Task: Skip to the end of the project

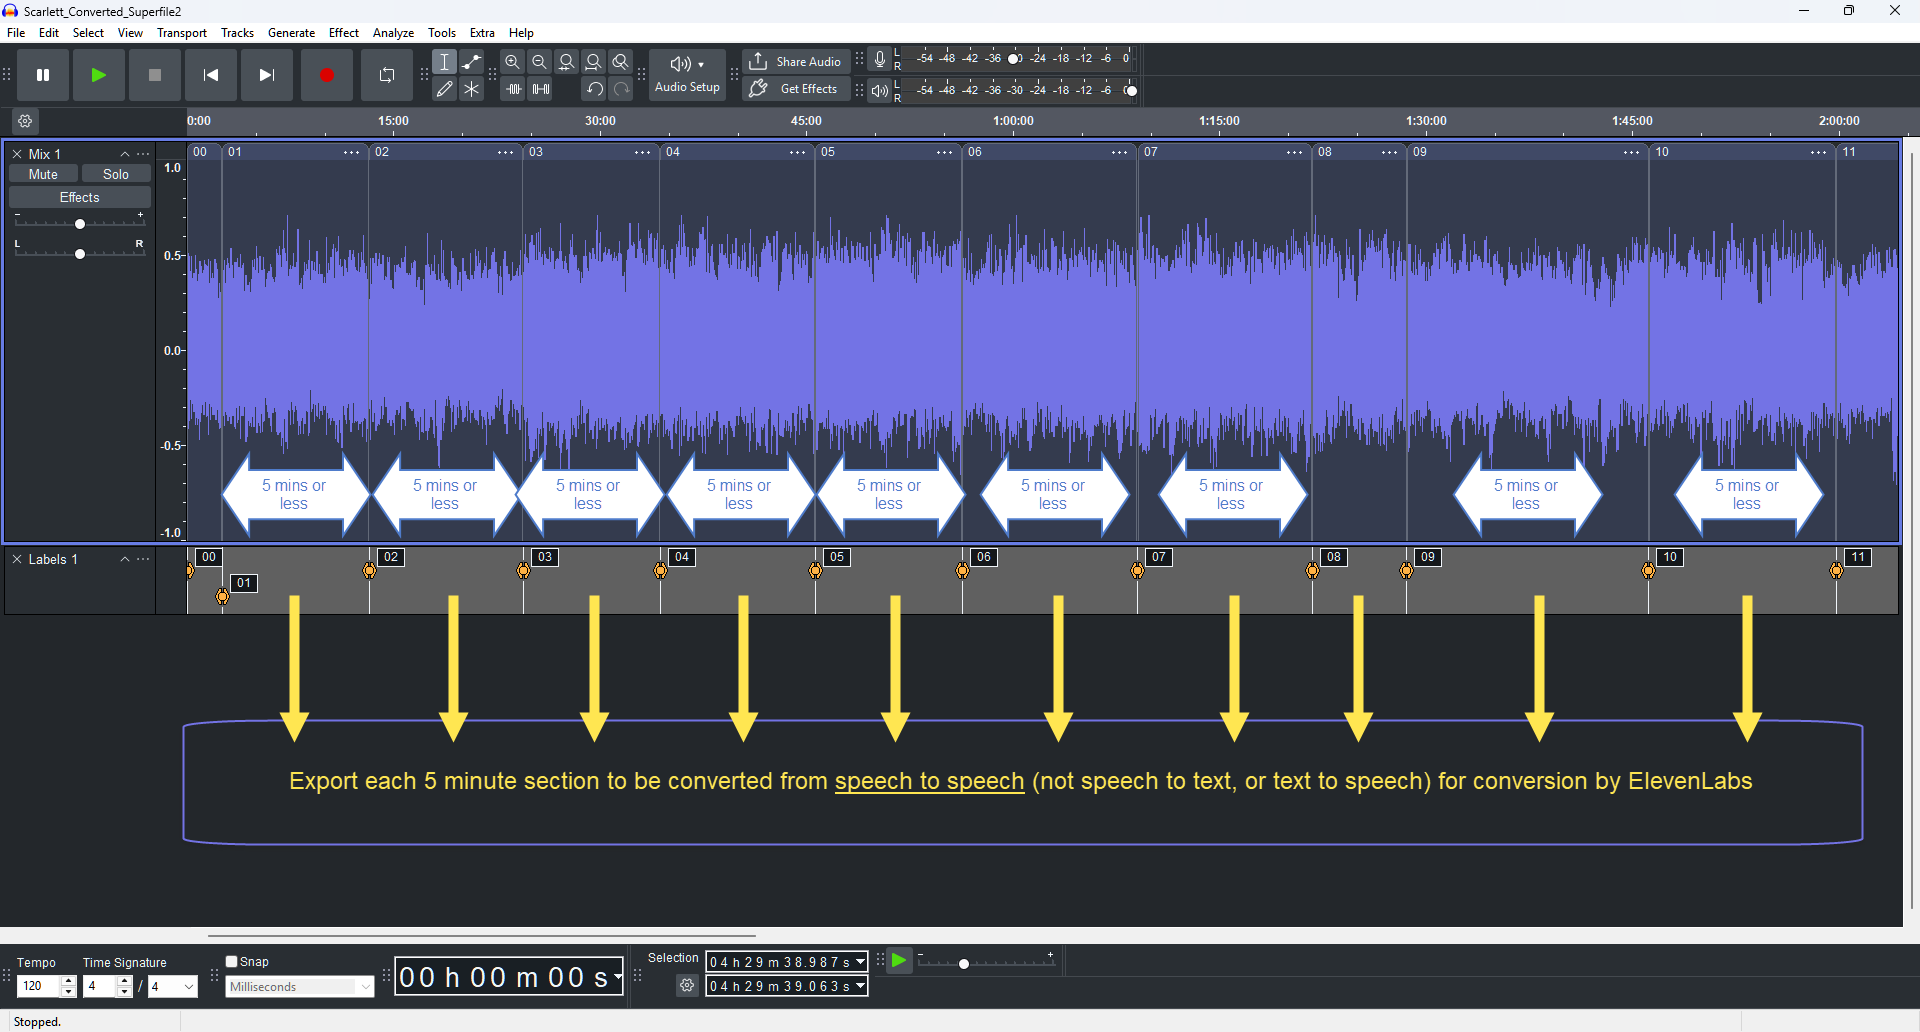Action: (267, 75)
